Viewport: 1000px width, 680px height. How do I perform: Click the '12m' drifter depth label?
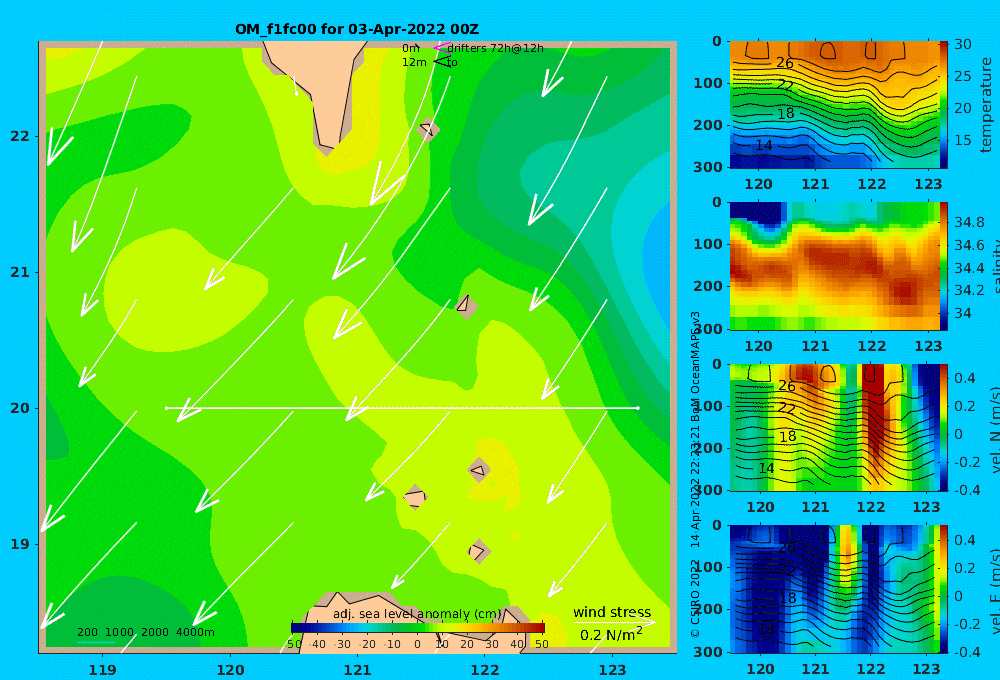point(414,63)
